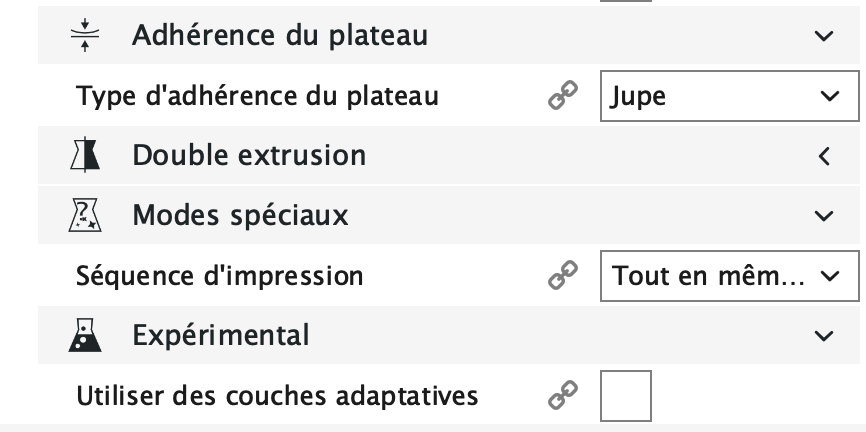The width and height of the screenshot is (866, 432).
Task: Click the Adhérence du plateau header title
Action: 280,37
